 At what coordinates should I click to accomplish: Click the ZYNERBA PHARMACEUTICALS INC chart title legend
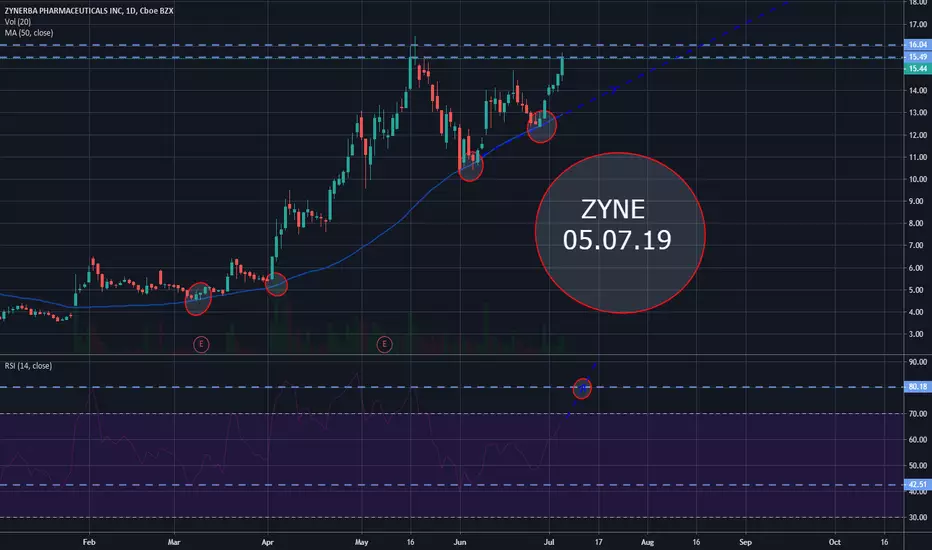click(x=89, y=11)
